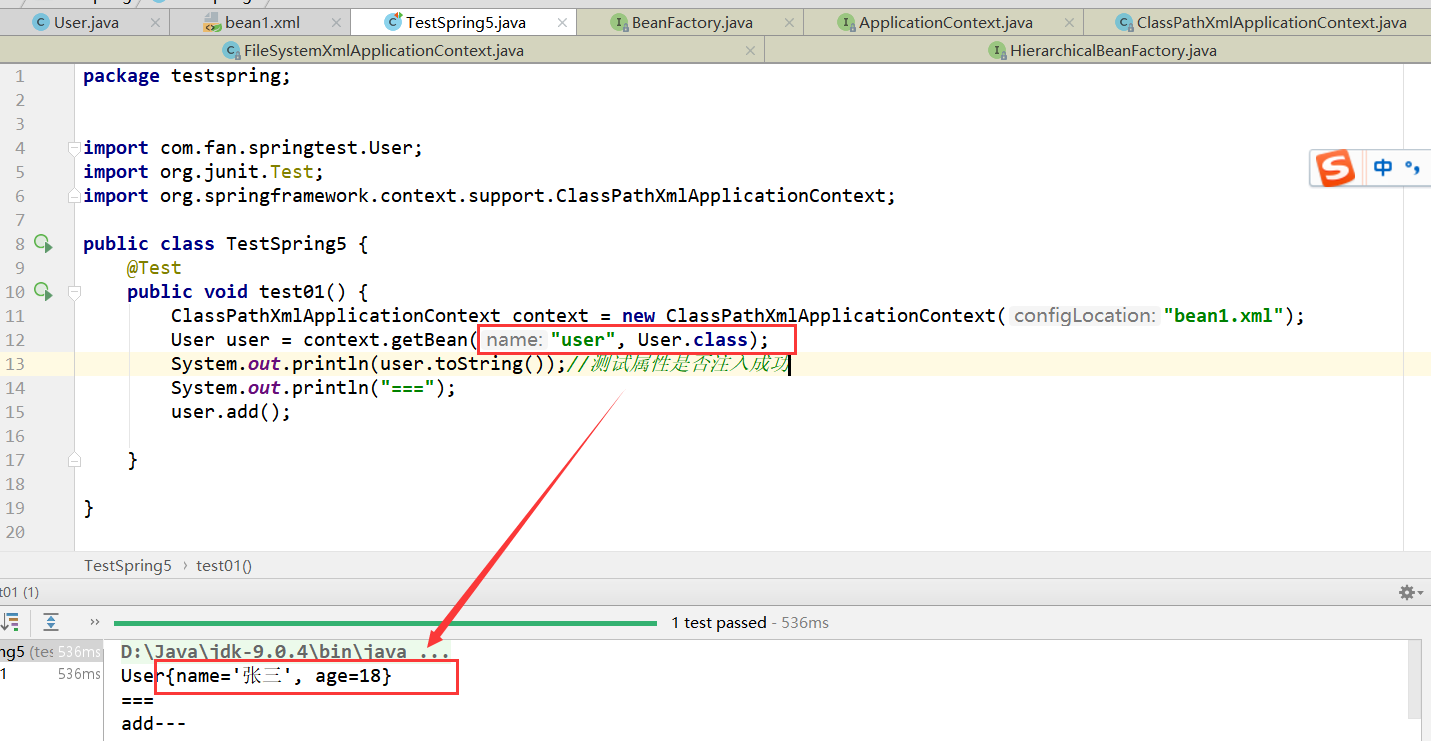Click 'public class TestSpring5 {' declaration

point(226,244)
